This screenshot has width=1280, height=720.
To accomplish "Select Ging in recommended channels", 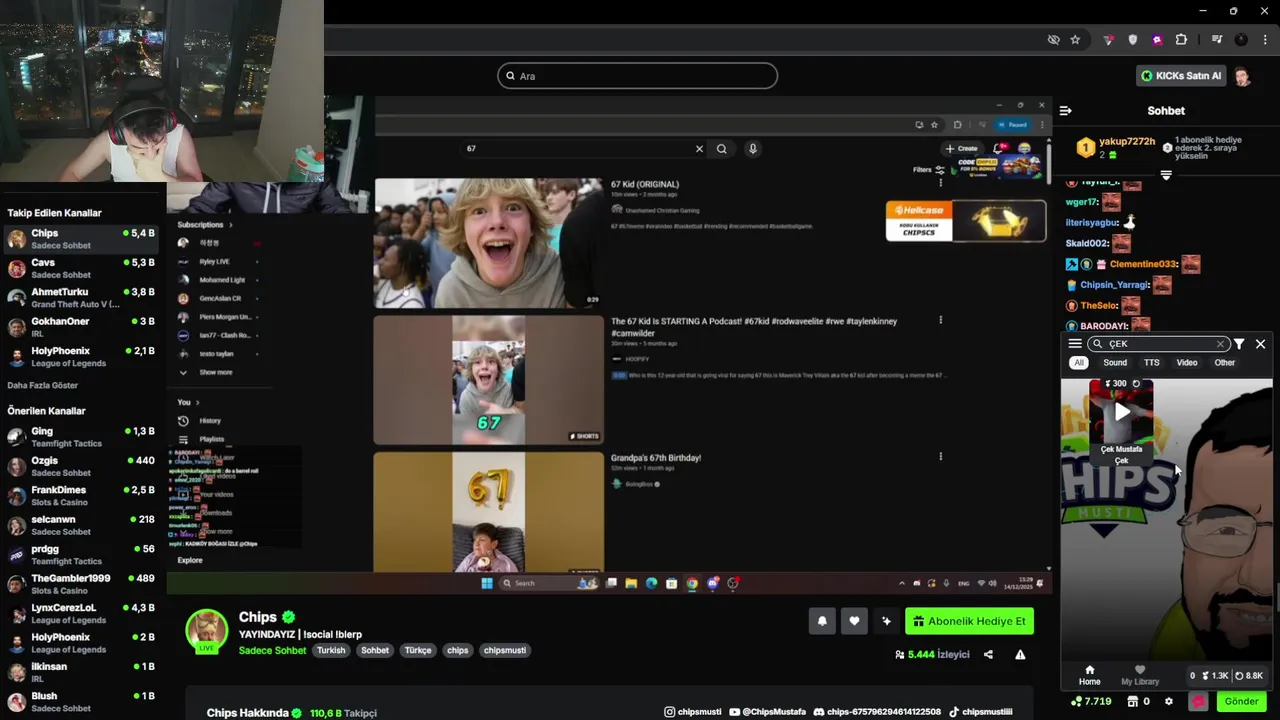I will tap(81, 437).
